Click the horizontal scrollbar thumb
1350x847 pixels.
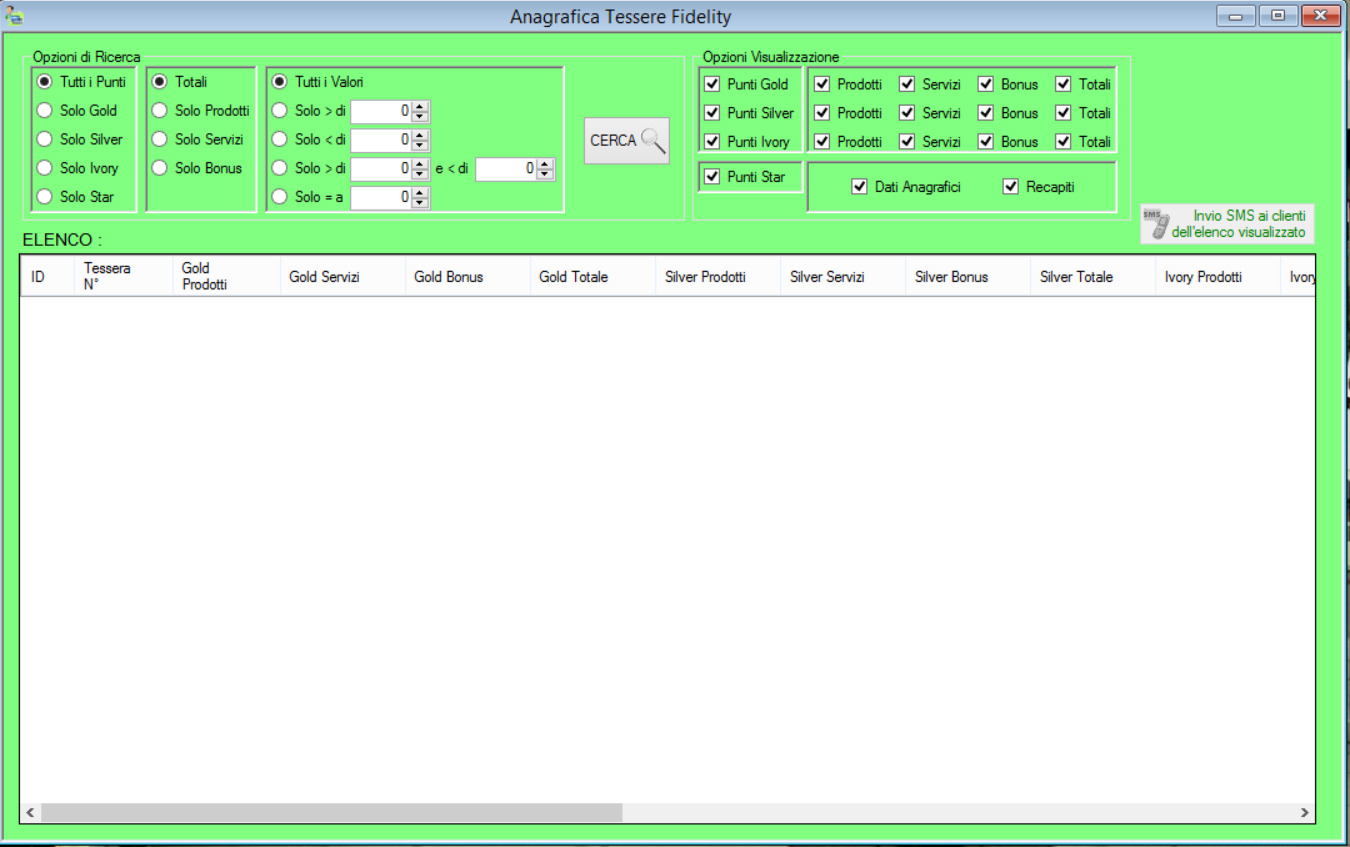[331, 813]
